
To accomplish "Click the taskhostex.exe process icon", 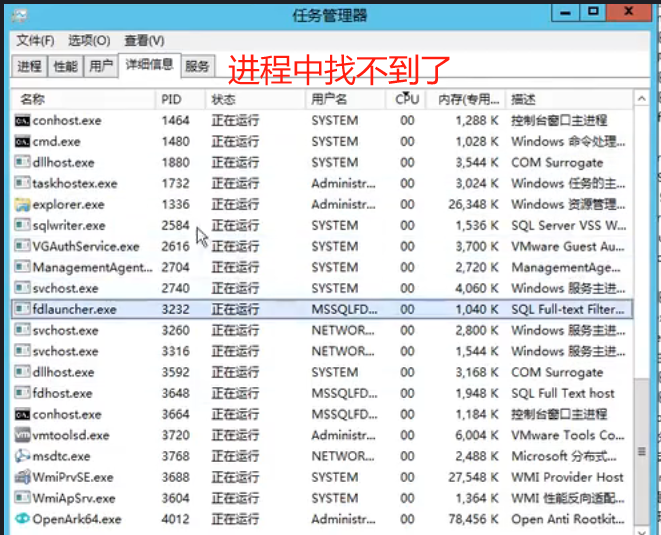I will (x=22, y=183).
